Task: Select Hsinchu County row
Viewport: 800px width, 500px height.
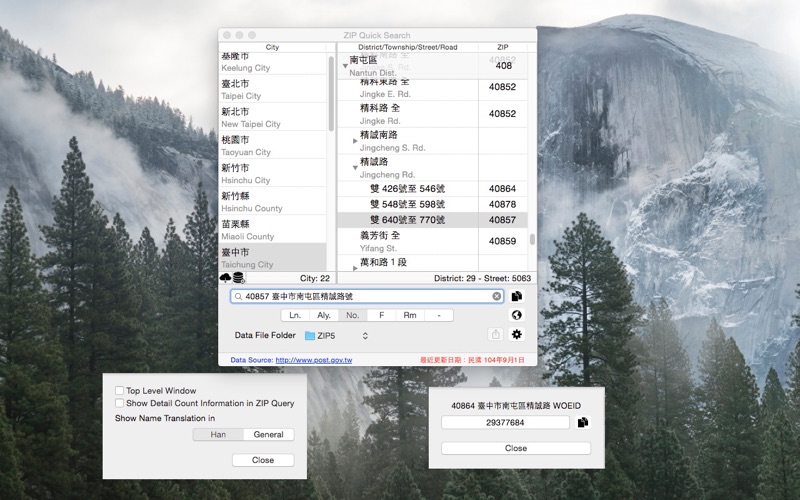Action: (272, 201)
